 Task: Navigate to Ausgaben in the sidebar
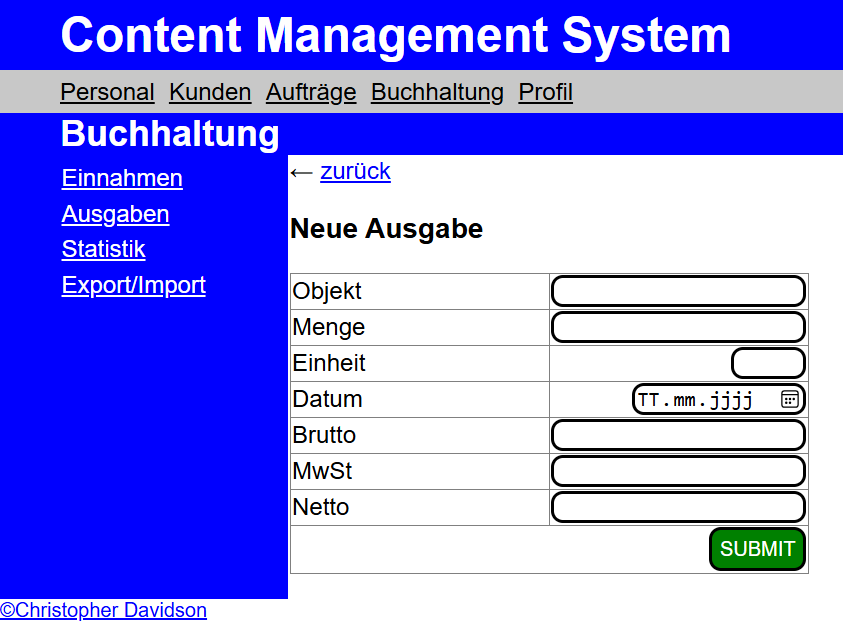tap(115, 214)
